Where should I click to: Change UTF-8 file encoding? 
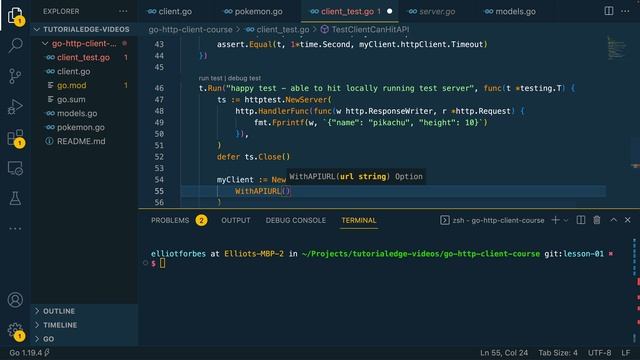599,353
